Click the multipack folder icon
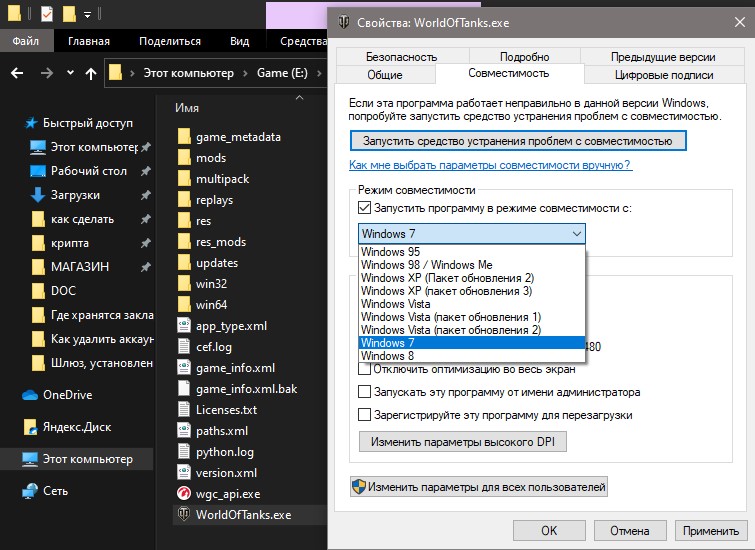Viewport: 755px width, 550px height. 184,179
